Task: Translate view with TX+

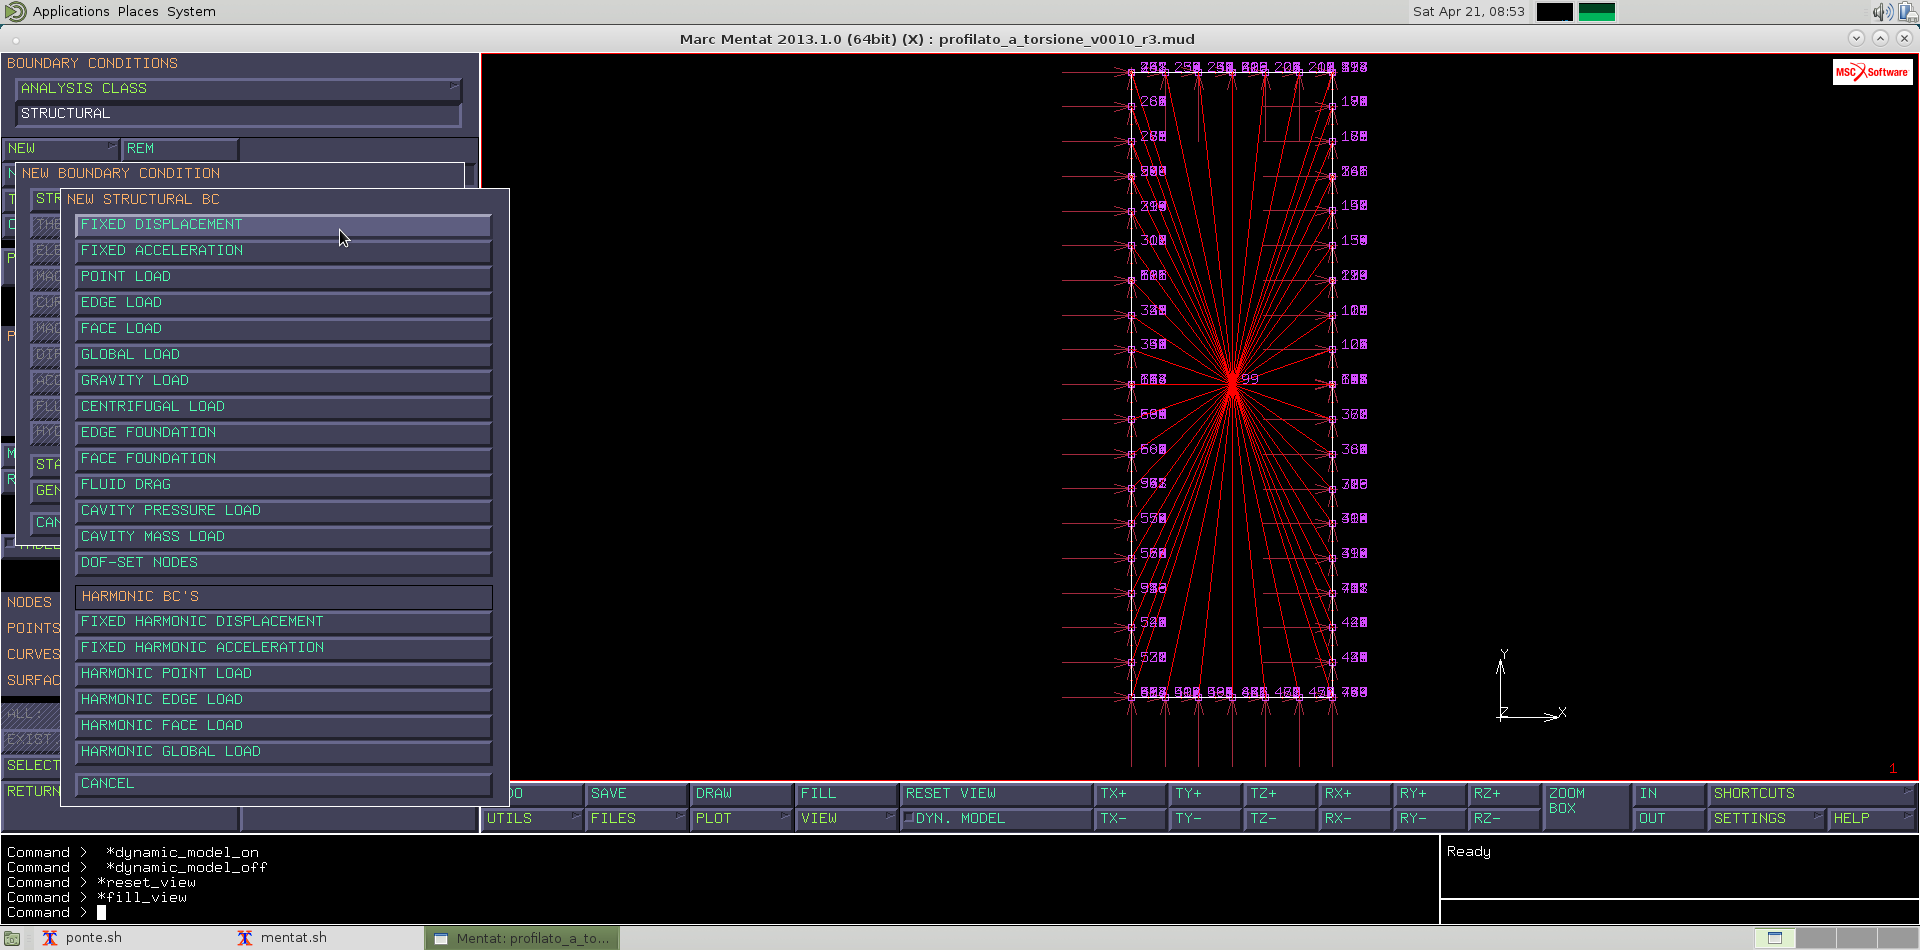Action: tap(1131, 794)
